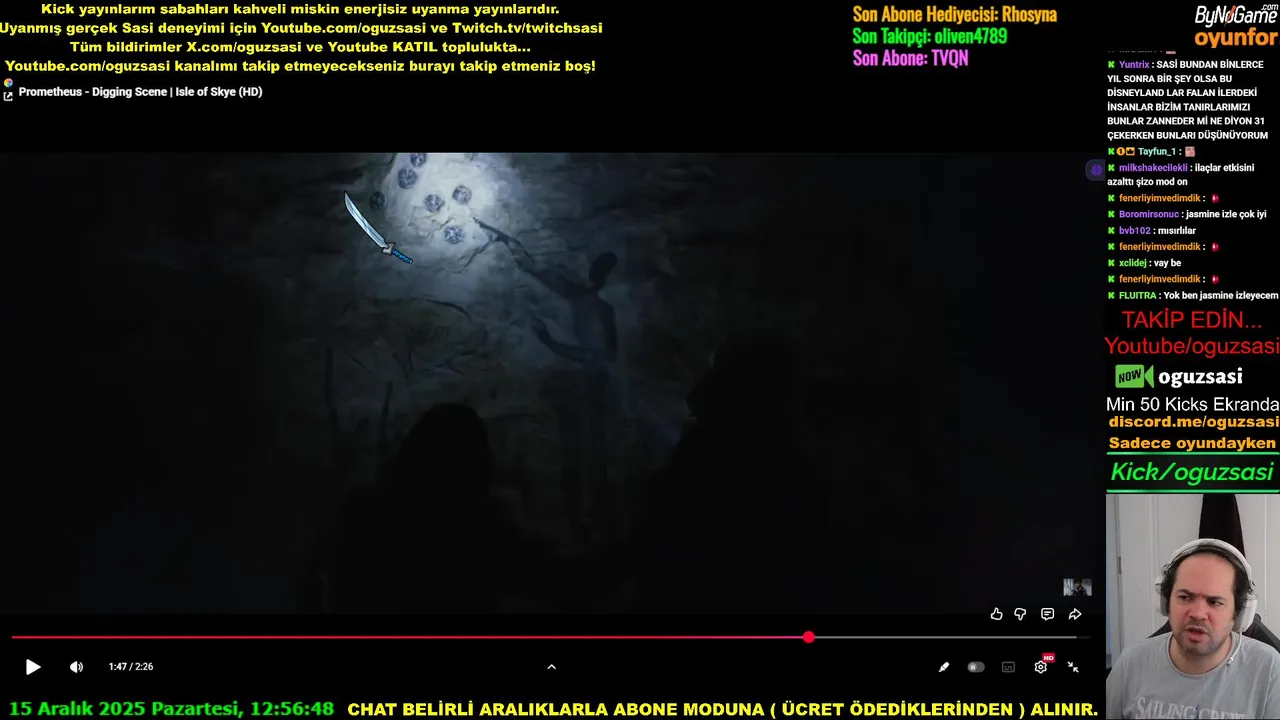Image resolution: width=1280 pixels, height=720 pixels.
Task: Click the 'TAKİP EDİN...' red text
Action: [x=1192, y=321]
